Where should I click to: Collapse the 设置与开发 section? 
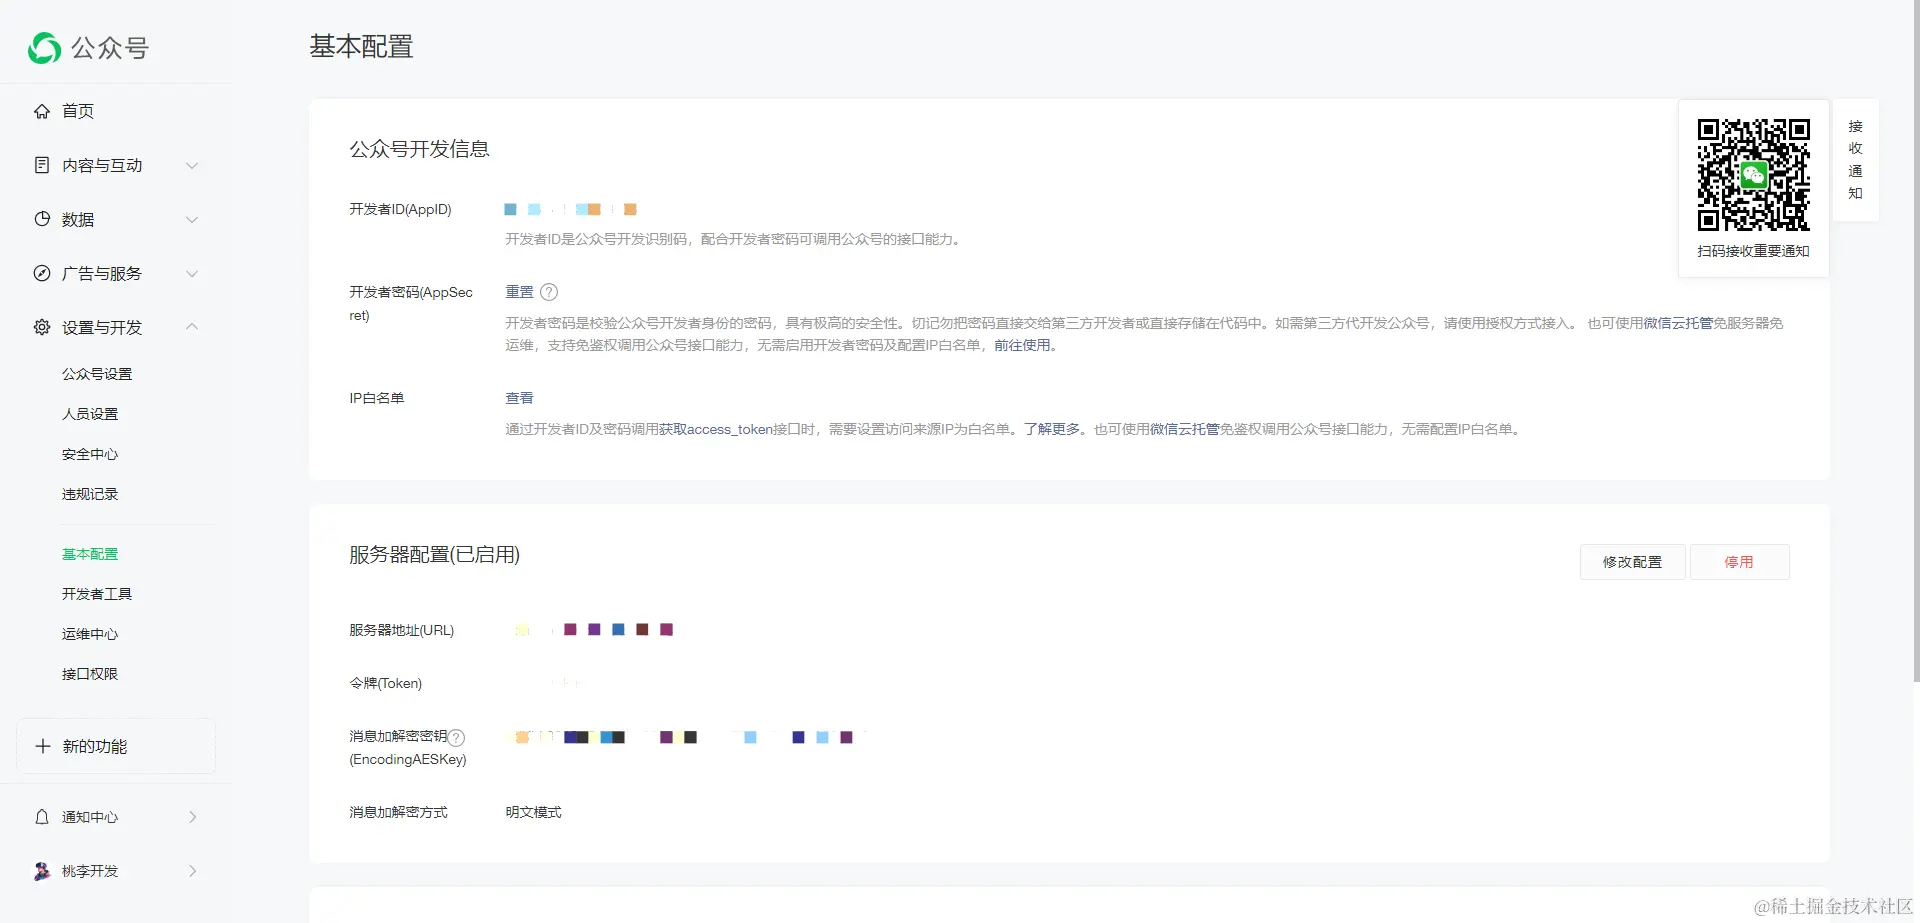click(x=192, y=327)
